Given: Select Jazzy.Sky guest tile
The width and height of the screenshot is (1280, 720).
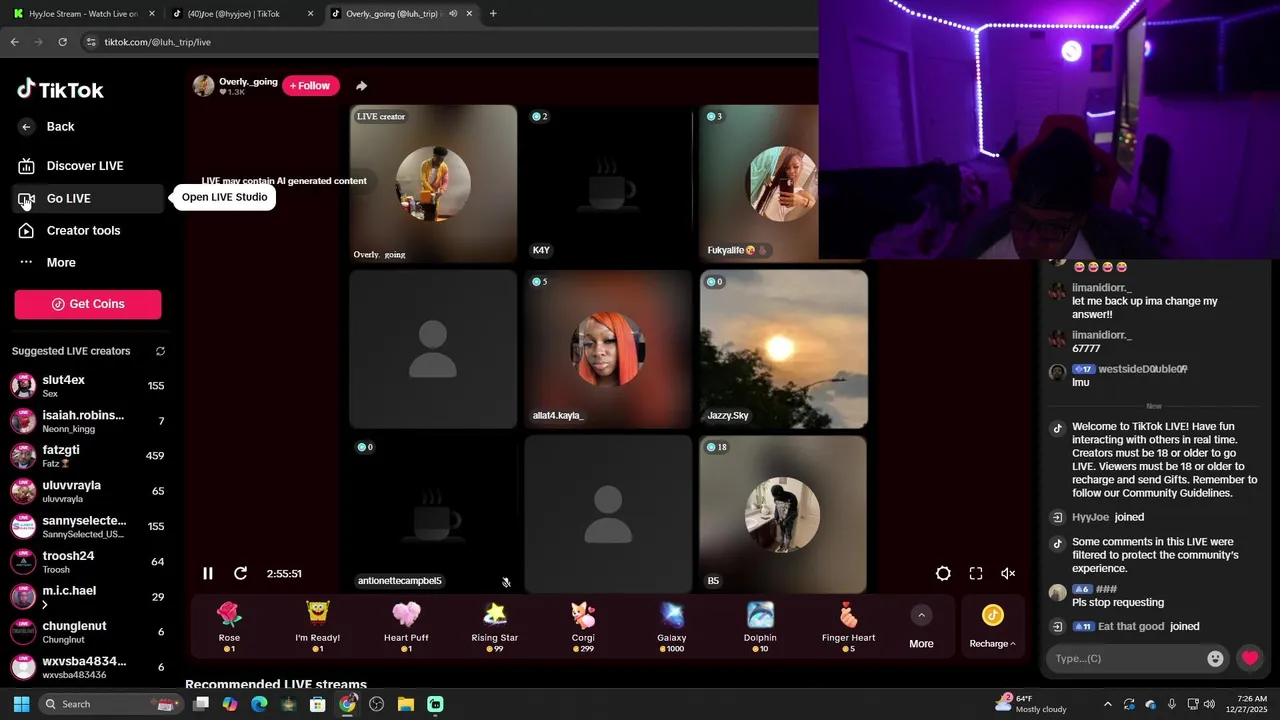Looking at the screenshot, I should 784,349.
